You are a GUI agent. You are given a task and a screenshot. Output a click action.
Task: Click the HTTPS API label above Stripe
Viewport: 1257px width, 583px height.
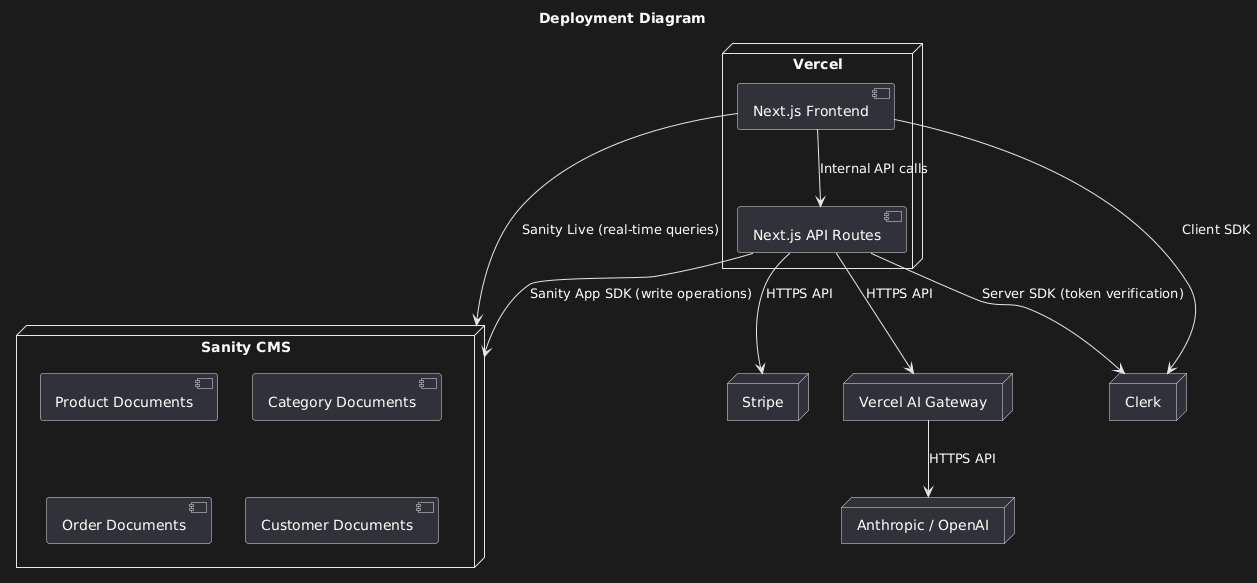point(799,293)
